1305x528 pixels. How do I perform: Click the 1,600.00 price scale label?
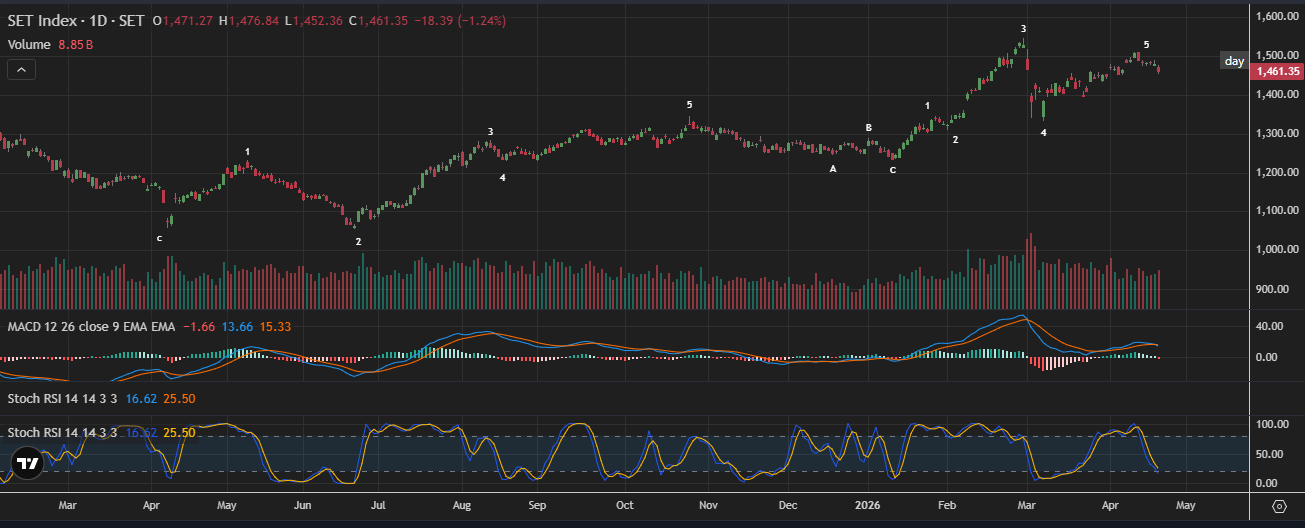[x=1278, y=16]
